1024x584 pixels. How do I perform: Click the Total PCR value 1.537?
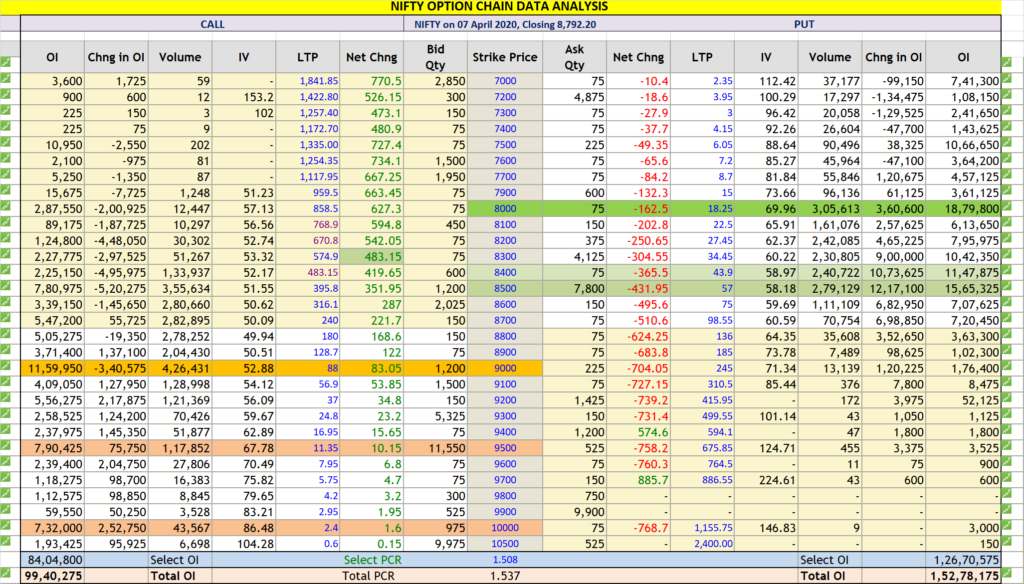pyautogui.click(x=505, y=576)
